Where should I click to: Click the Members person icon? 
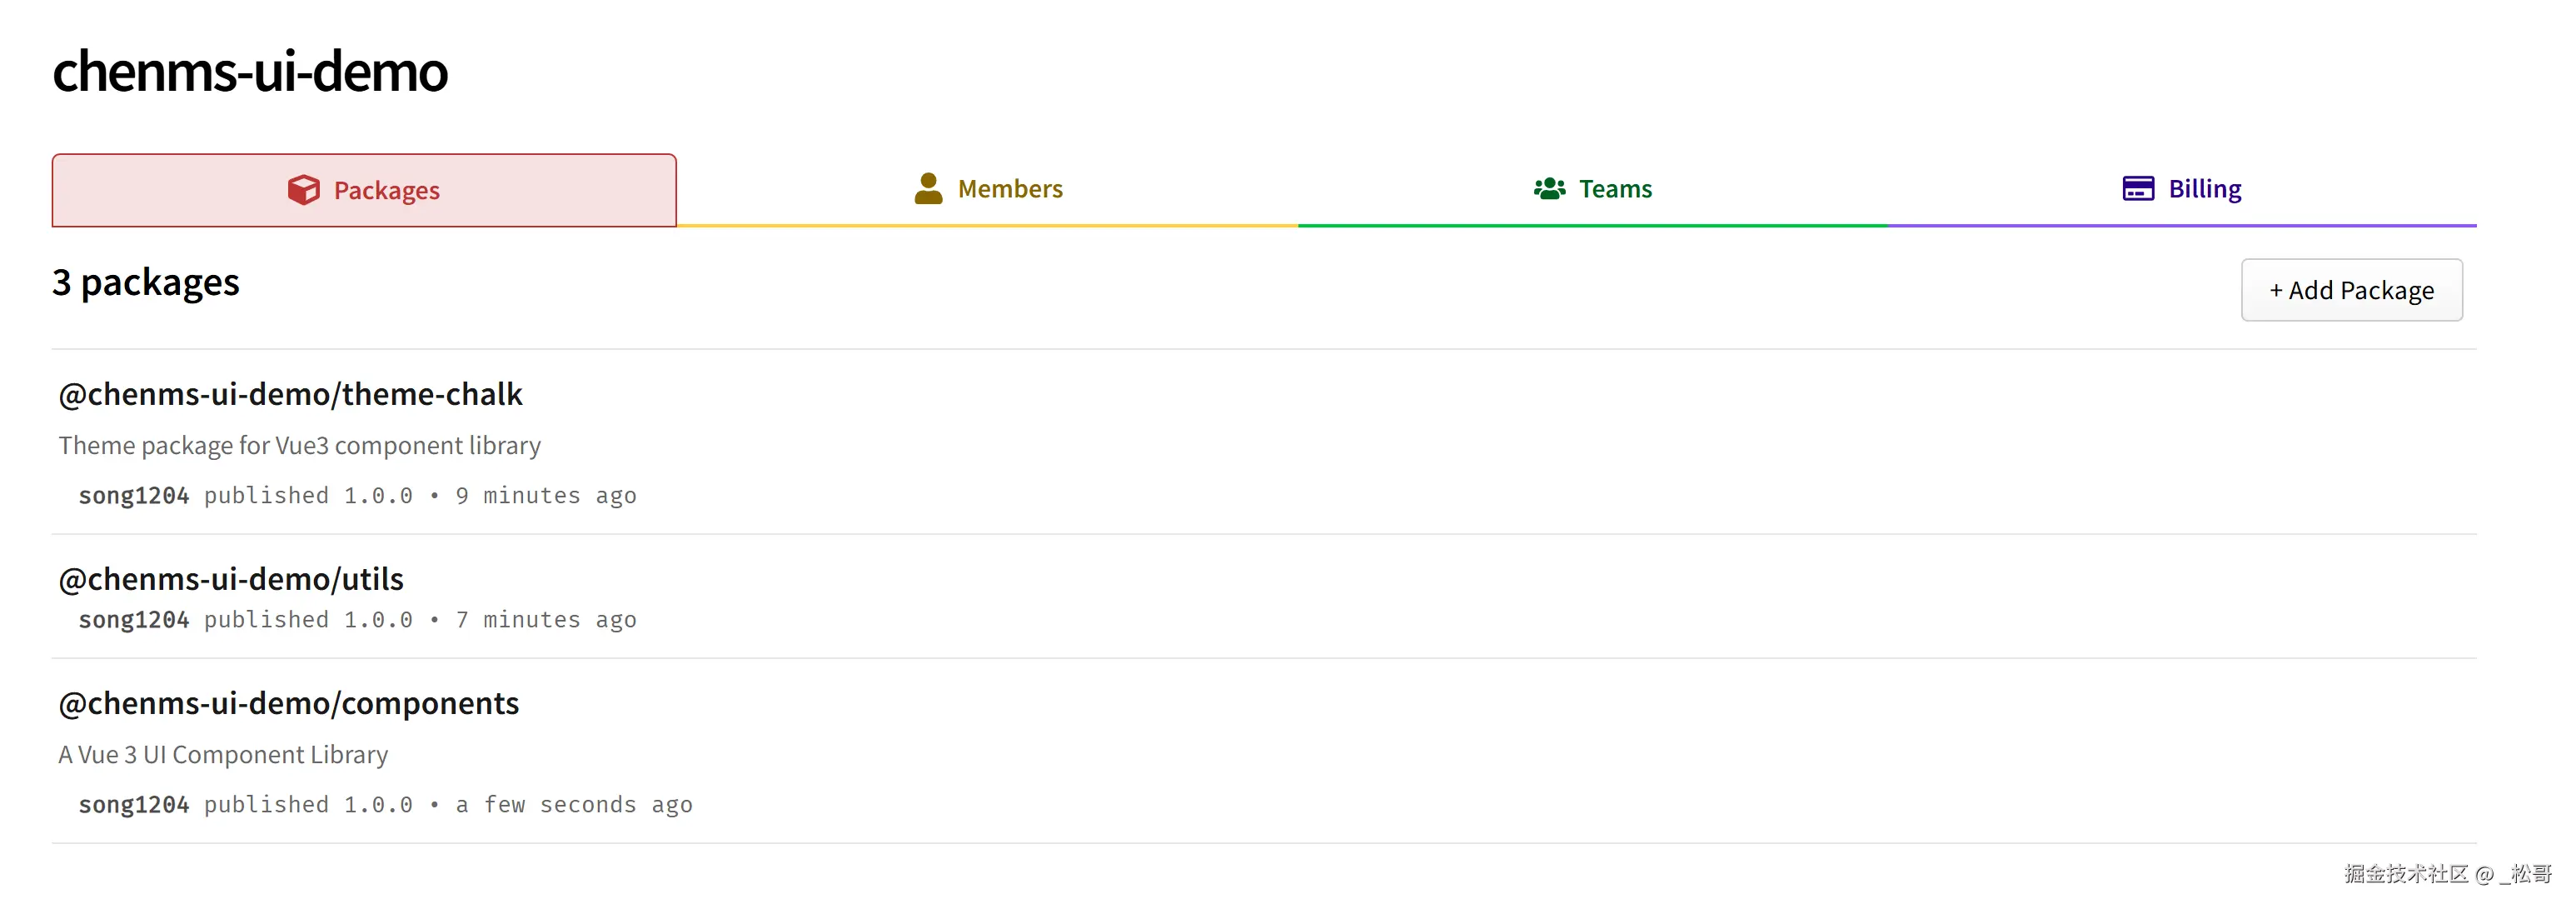[x=928, y=189]
